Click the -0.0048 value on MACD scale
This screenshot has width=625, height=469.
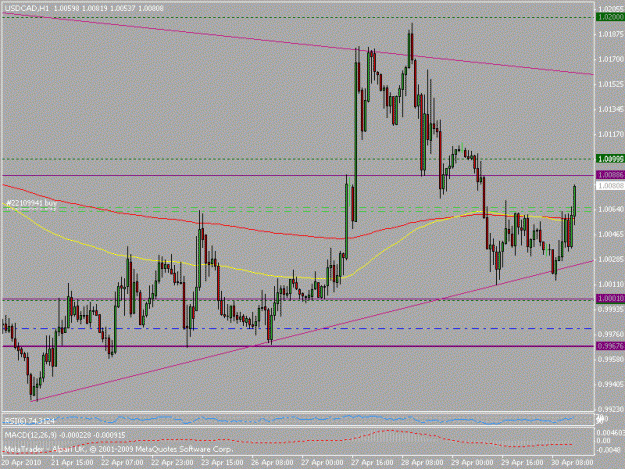[x=607, y=449]
